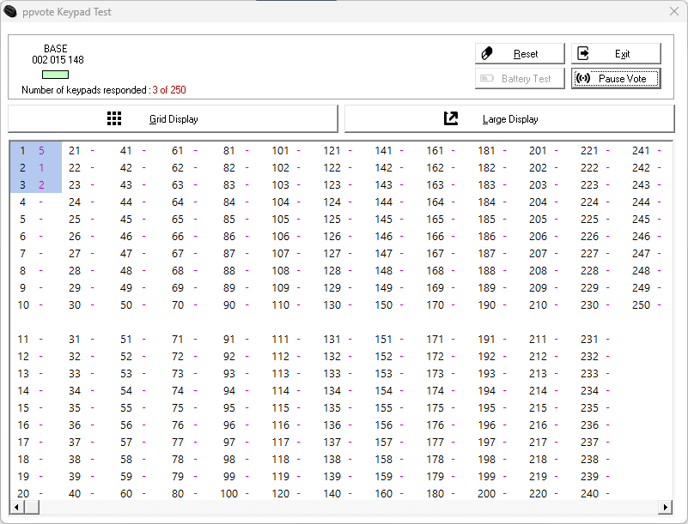Click the horizontal scrollbar thumb
This screenshot has width=688, height=524.
[31, 507]
